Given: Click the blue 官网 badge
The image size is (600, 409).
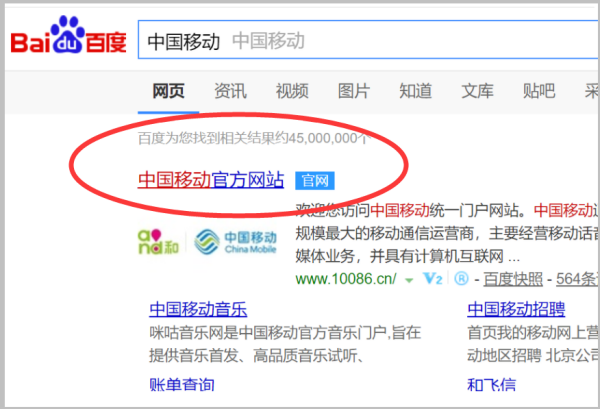Looking at the screenshot, I should [x=315, y=181].
